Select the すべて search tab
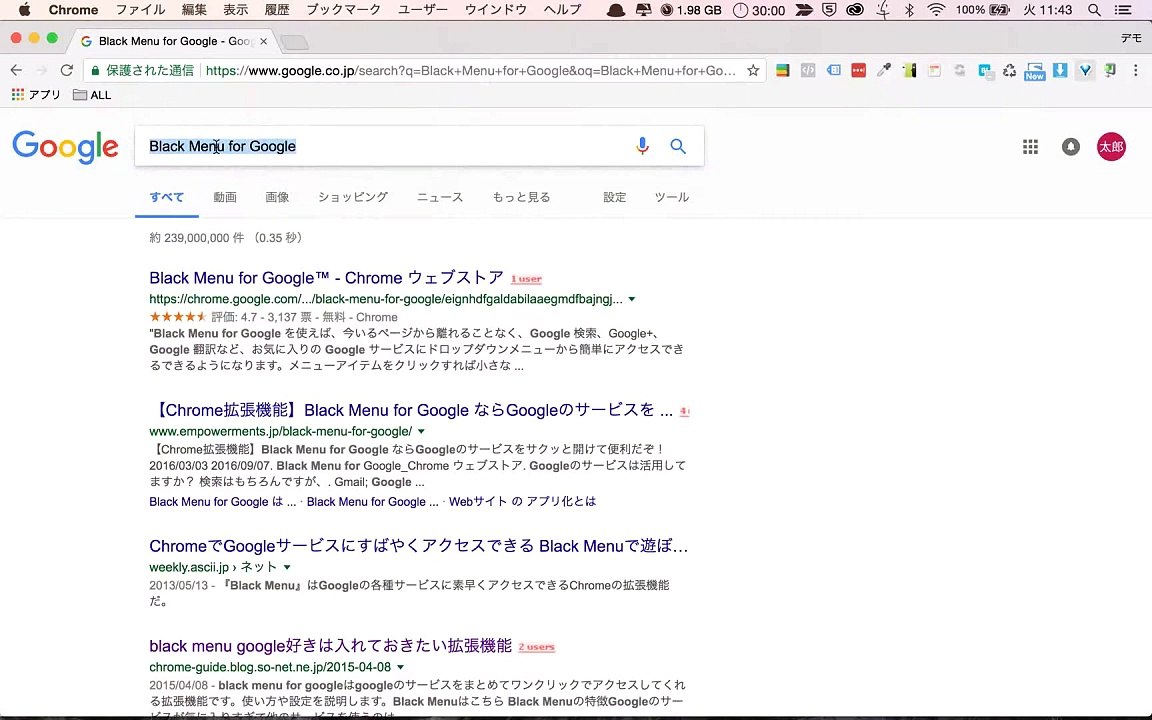Screen dimensions: 1152x720 coord(167,197)
